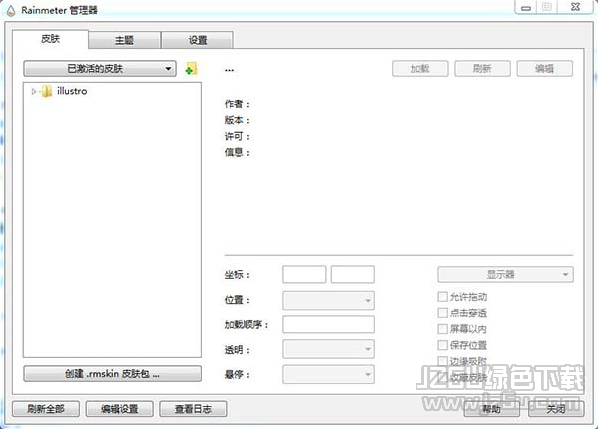Enable the 边缘吸附 checkbox
This screenshot has height=429, width=598.
click(x=442, y=361)
